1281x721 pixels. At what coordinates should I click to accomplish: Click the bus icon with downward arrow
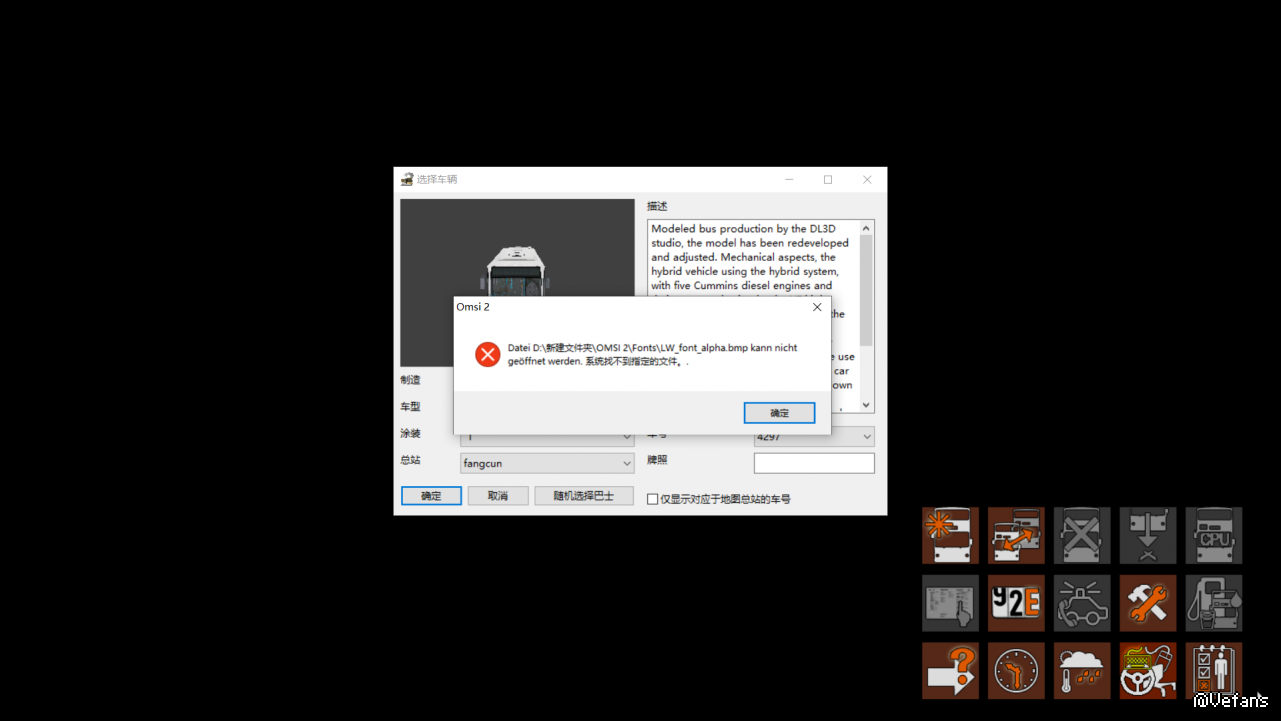click(x=1148, y=535)
